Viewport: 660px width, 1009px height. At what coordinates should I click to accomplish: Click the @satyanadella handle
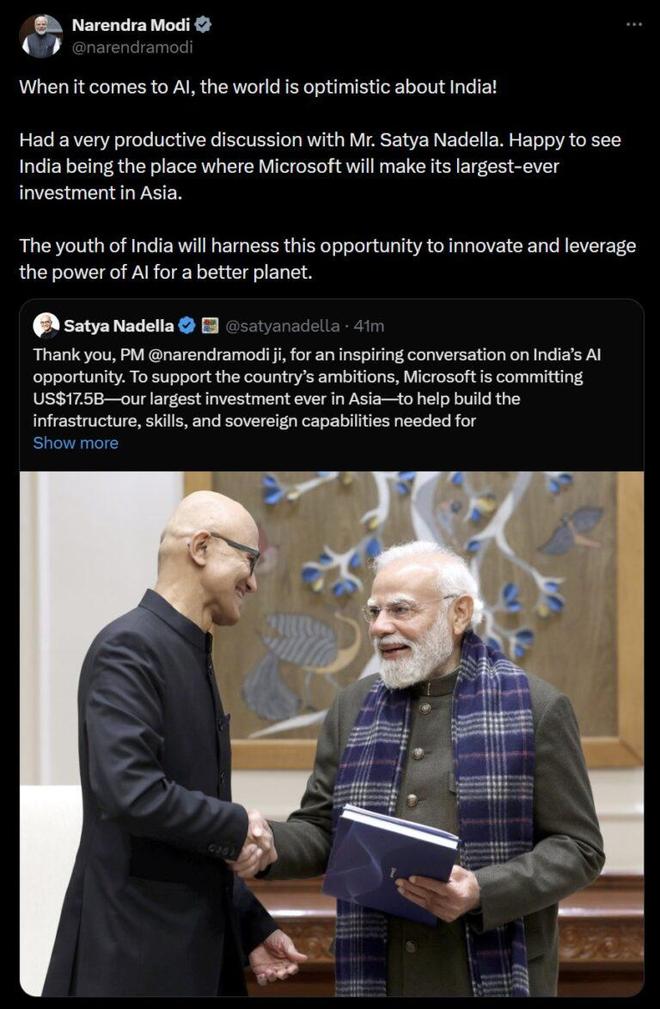(x=283, y=325)
